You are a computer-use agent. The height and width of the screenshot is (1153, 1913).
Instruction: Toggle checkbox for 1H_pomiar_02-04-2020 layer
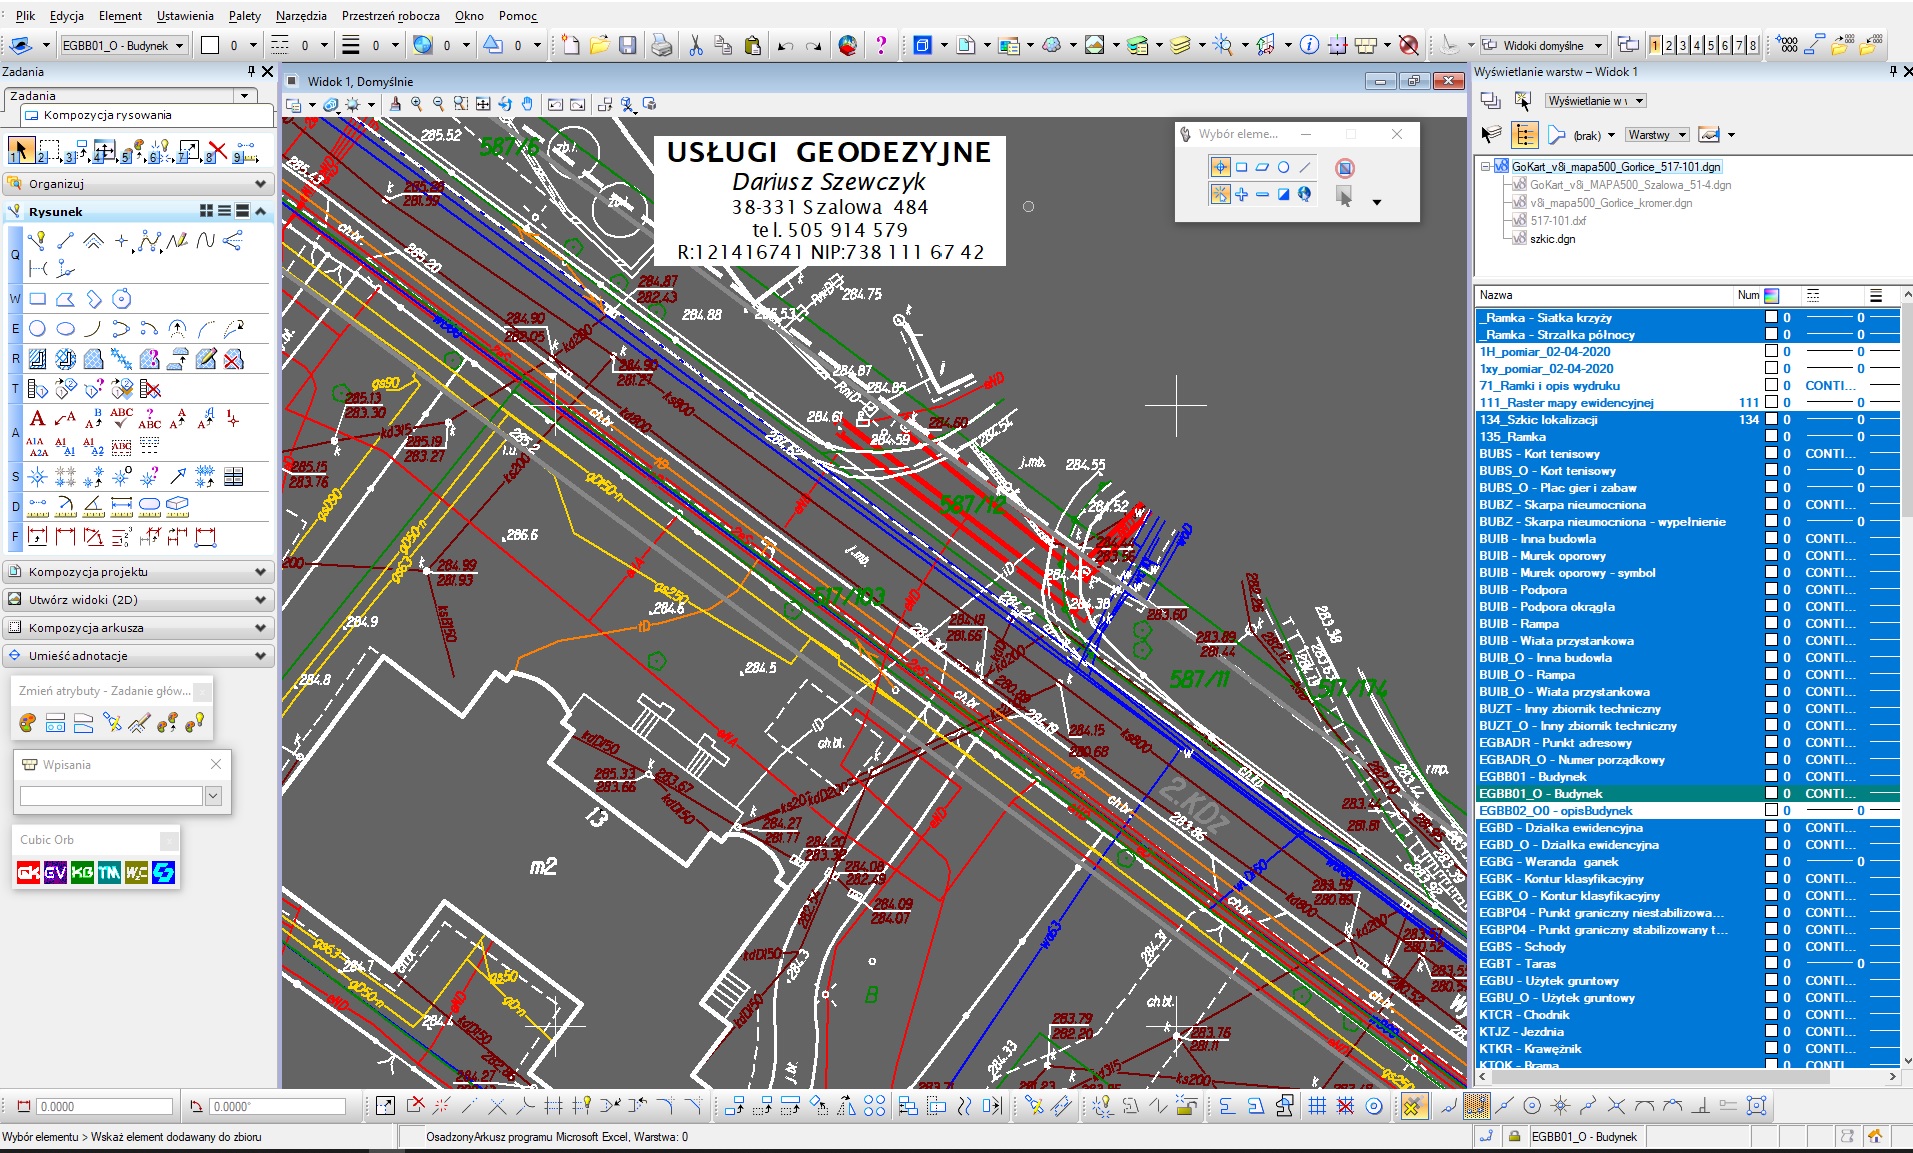point(1771,351)
